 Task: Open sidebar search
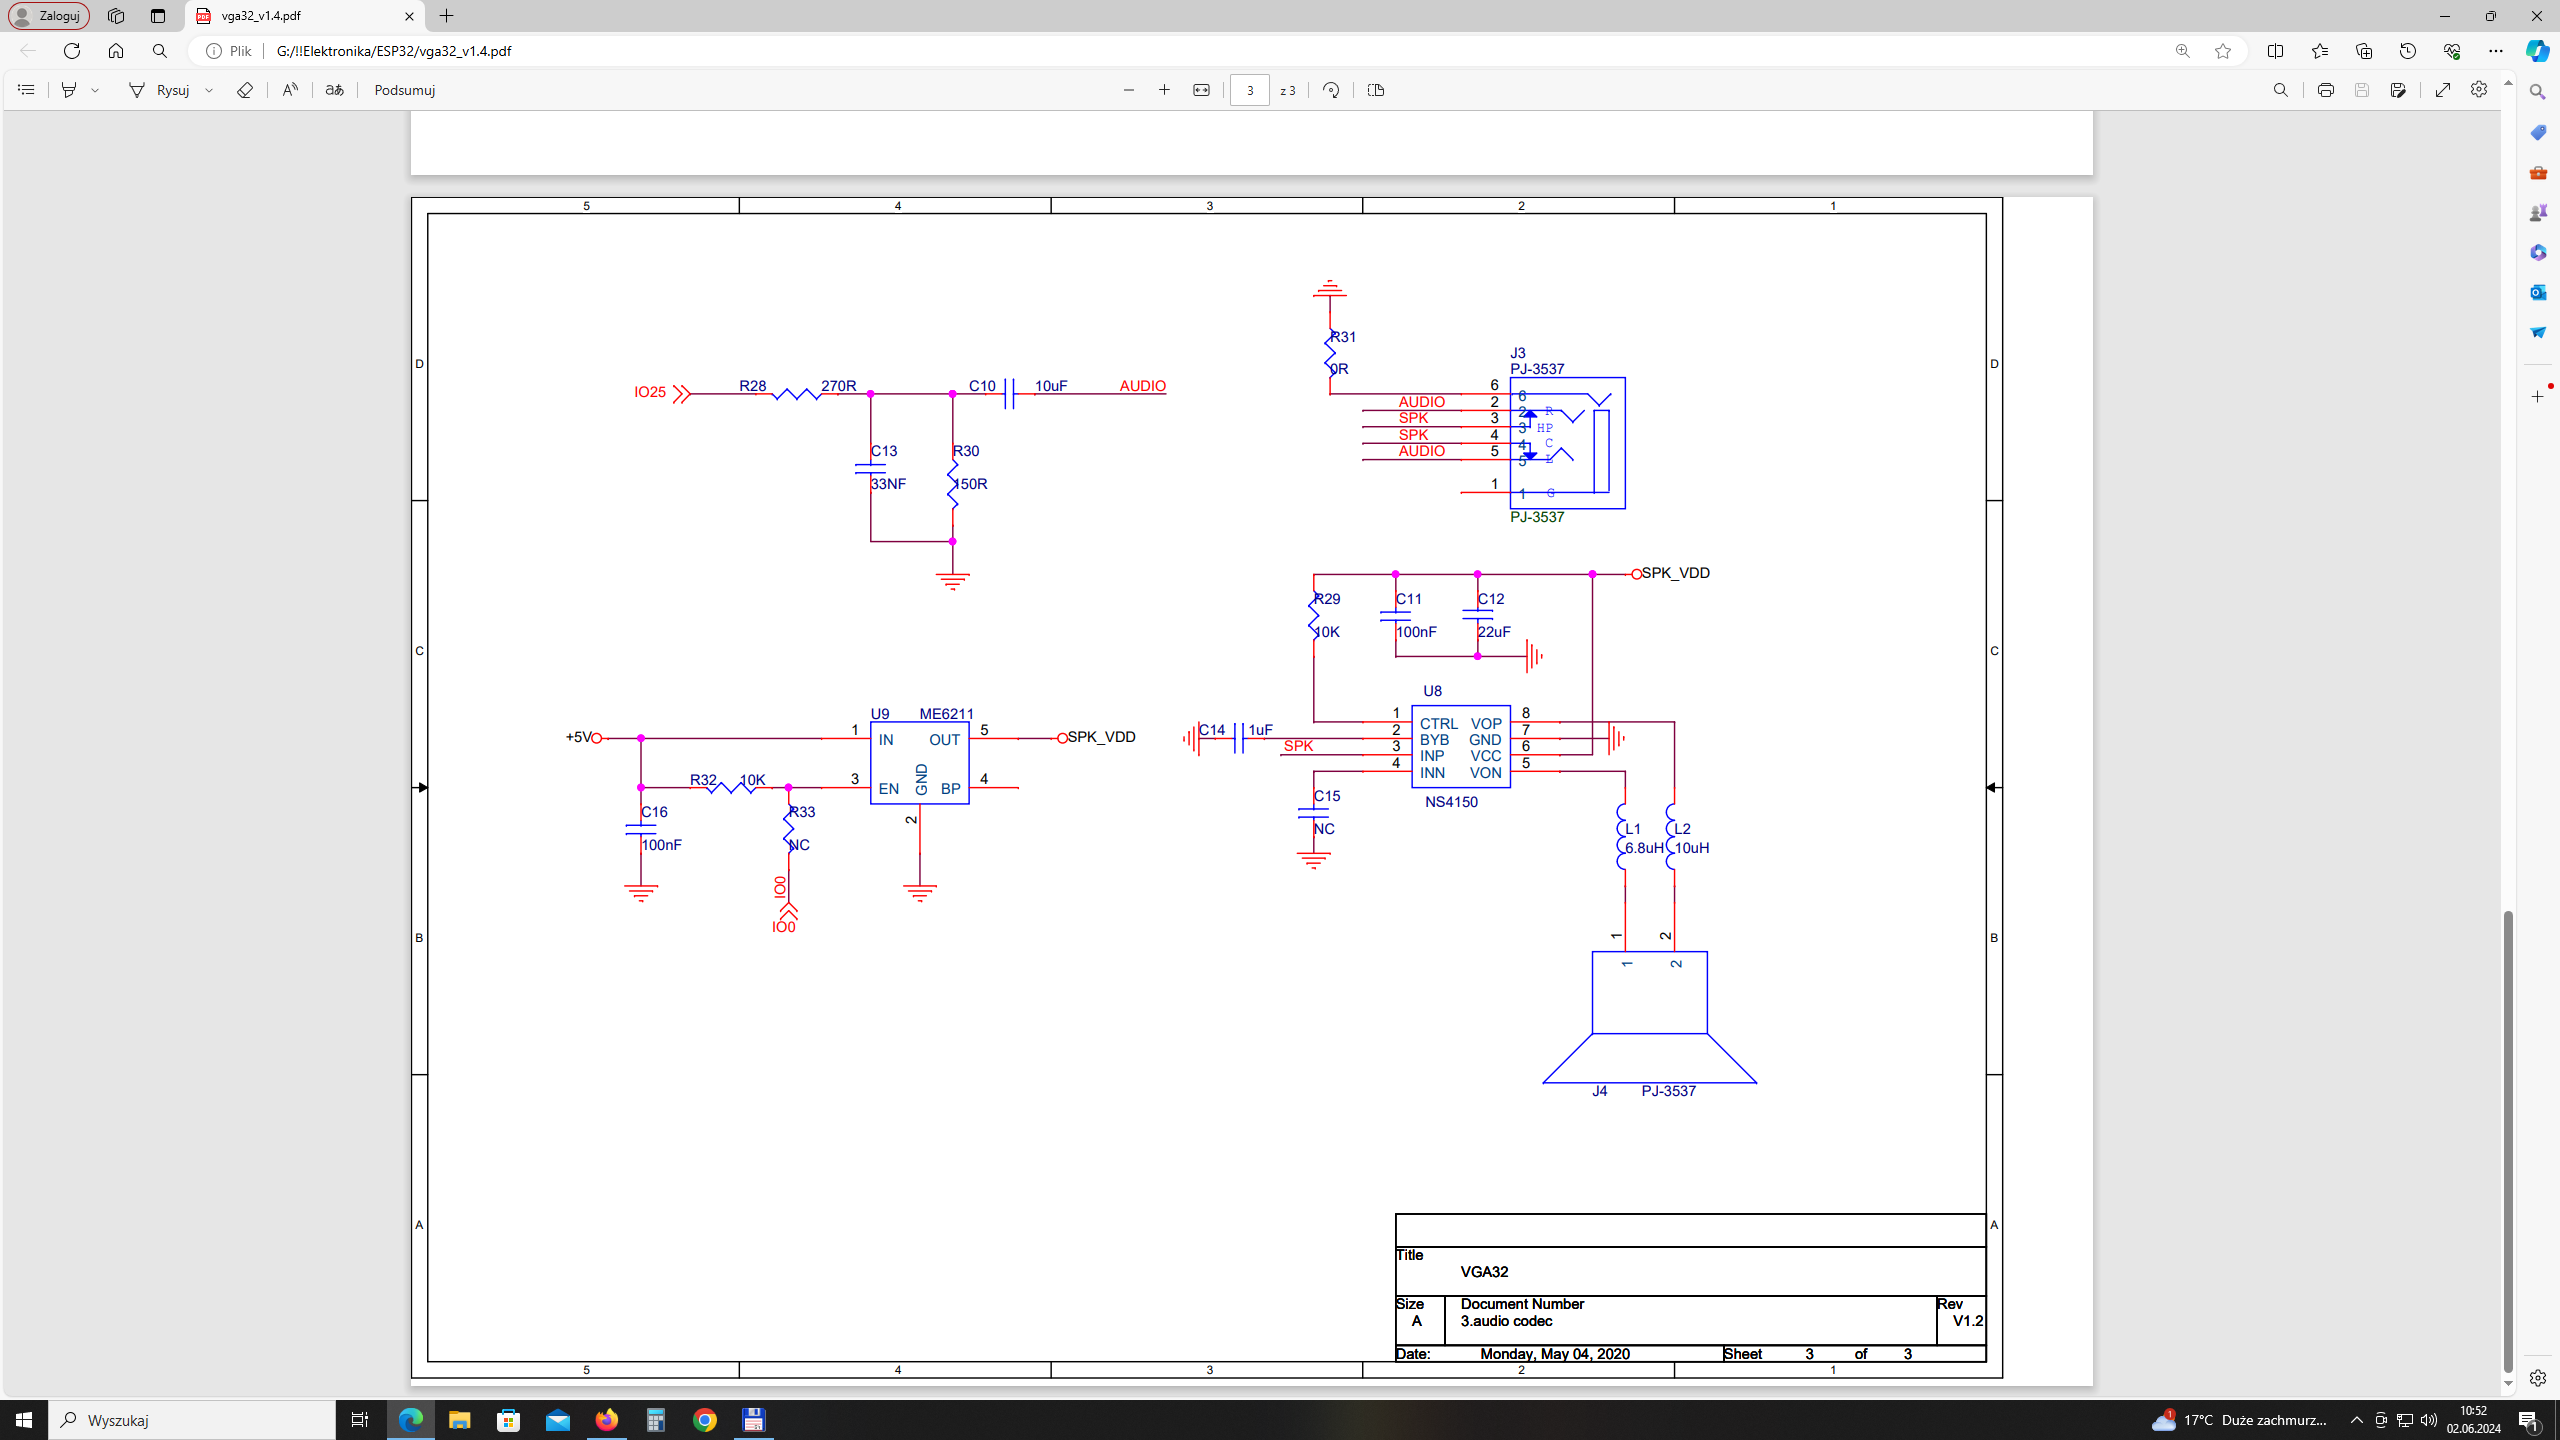[x=2538, y=92]
